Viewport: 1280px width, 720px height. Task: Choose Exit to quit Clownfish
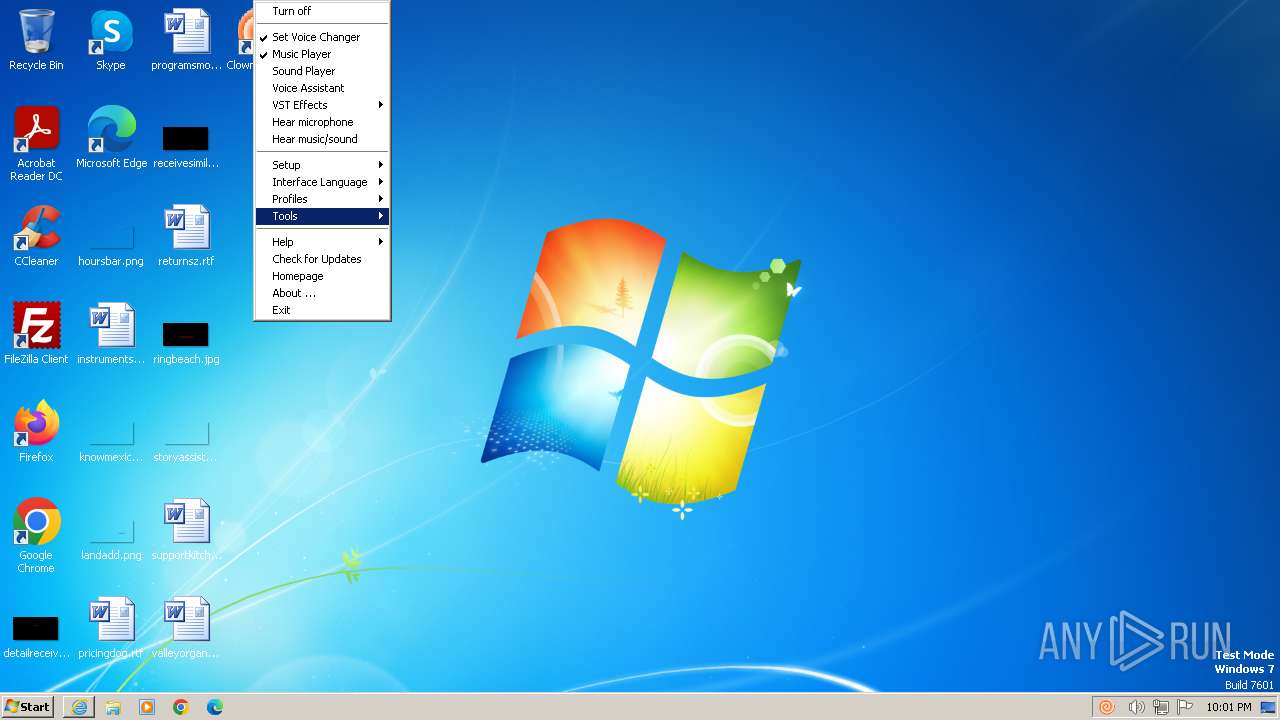(x=322, y=310)
